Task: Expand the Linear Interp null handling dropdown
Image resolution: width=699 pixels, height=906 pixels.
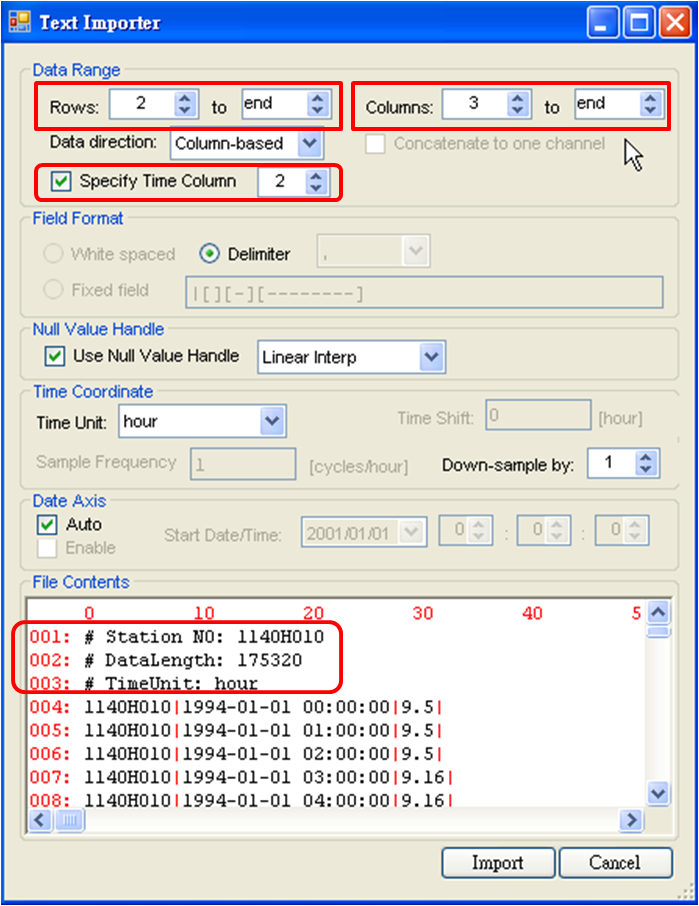Action: pos(431,357)
